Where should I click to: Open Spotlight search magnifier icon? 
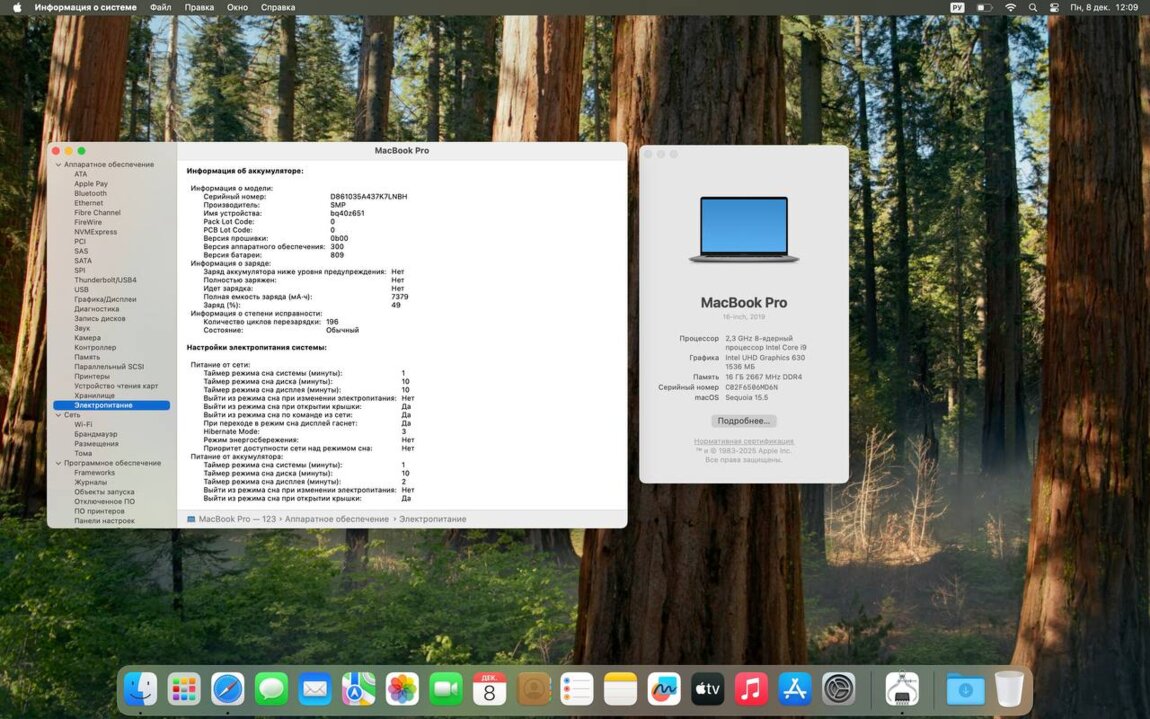[1033, 7]
